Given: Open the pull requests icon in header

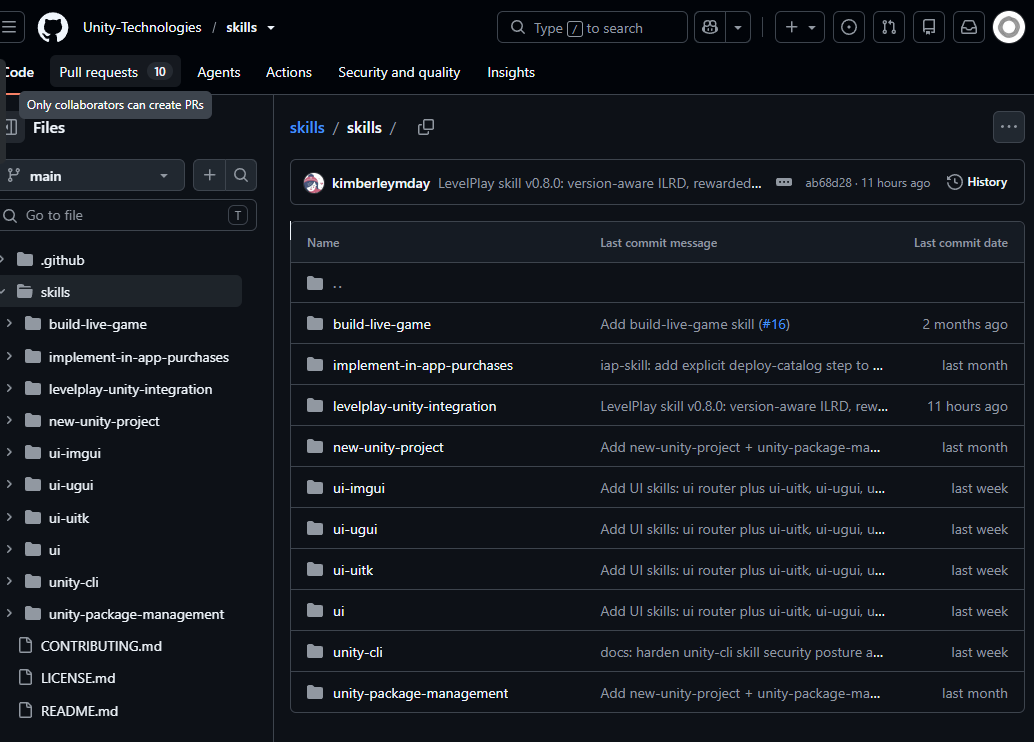Looking at the screenshot, I should [889, 28].
